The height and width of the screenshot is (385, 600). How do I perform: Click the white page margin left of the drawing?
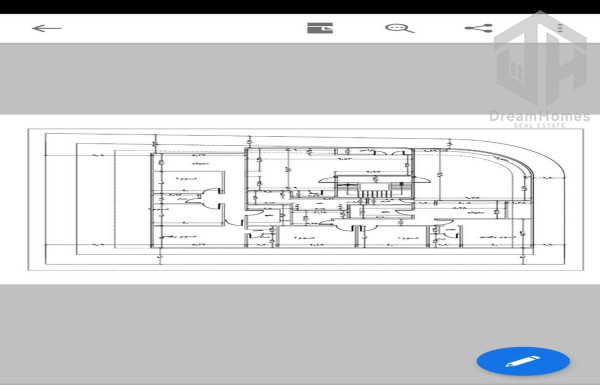coord(36,199)
